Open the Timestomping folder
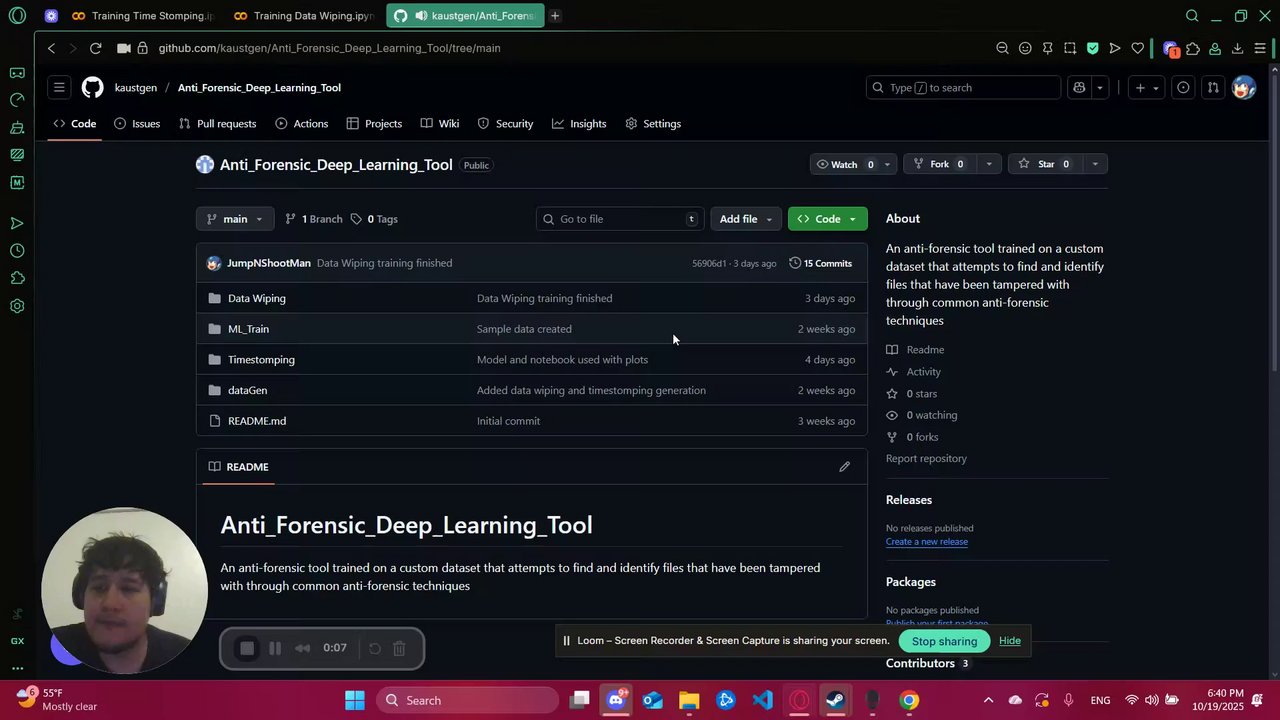Viewport: 1280px width, 720px height. point(261,360)
